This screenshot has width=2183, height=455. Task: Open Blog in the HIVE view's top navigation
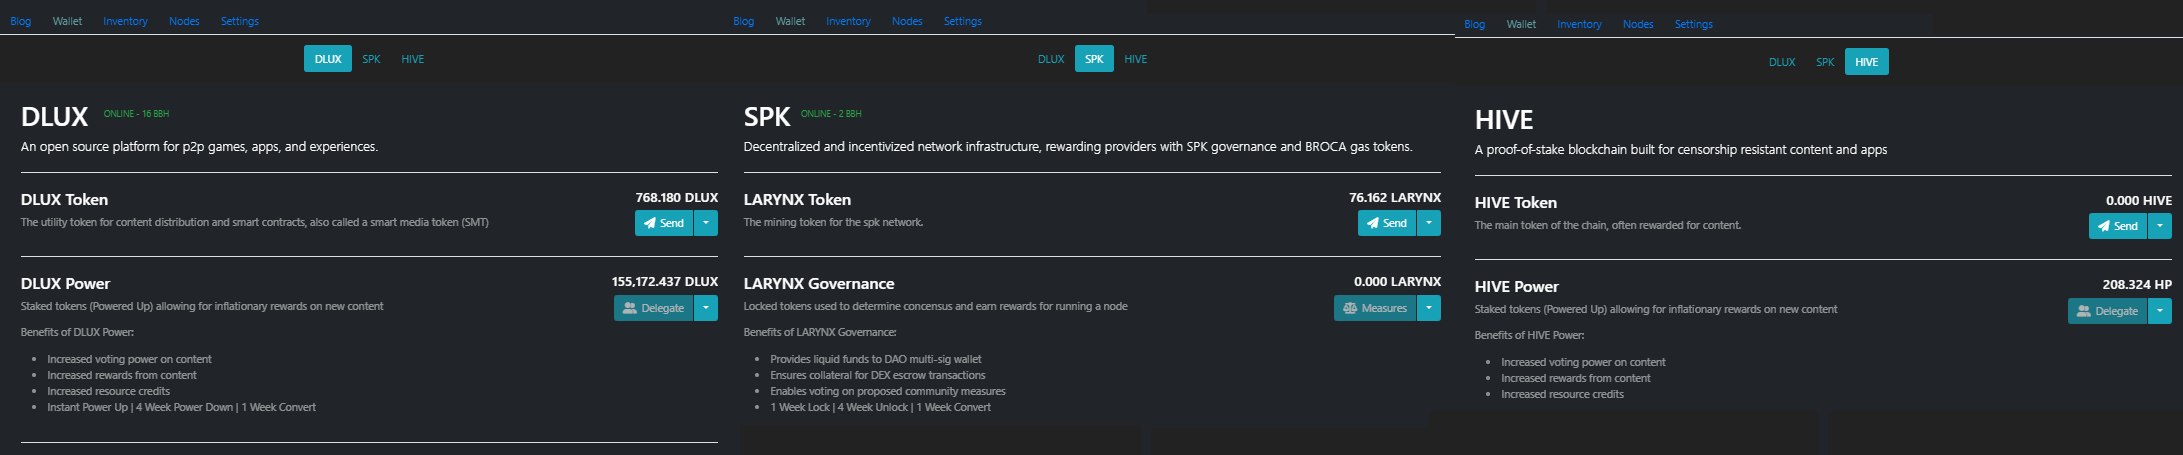(1475, 24)
